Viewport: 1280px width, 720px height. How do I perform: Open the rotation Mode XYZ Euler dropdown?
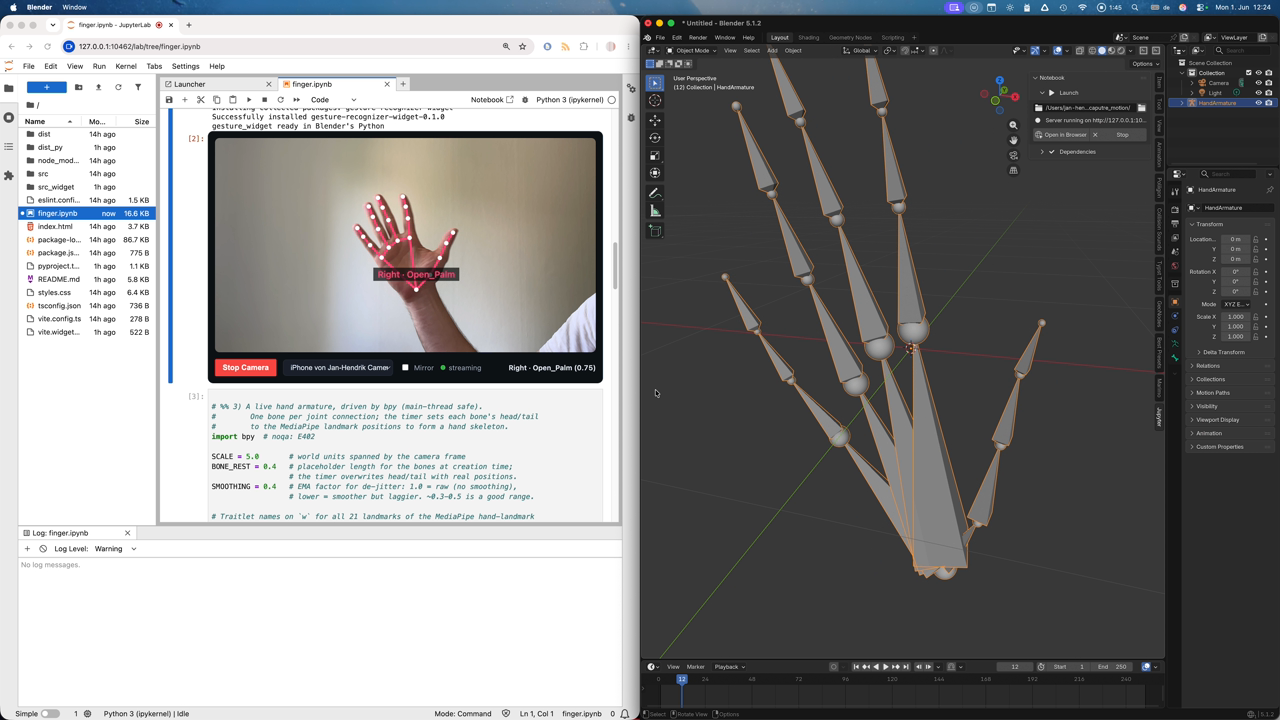1236,304
